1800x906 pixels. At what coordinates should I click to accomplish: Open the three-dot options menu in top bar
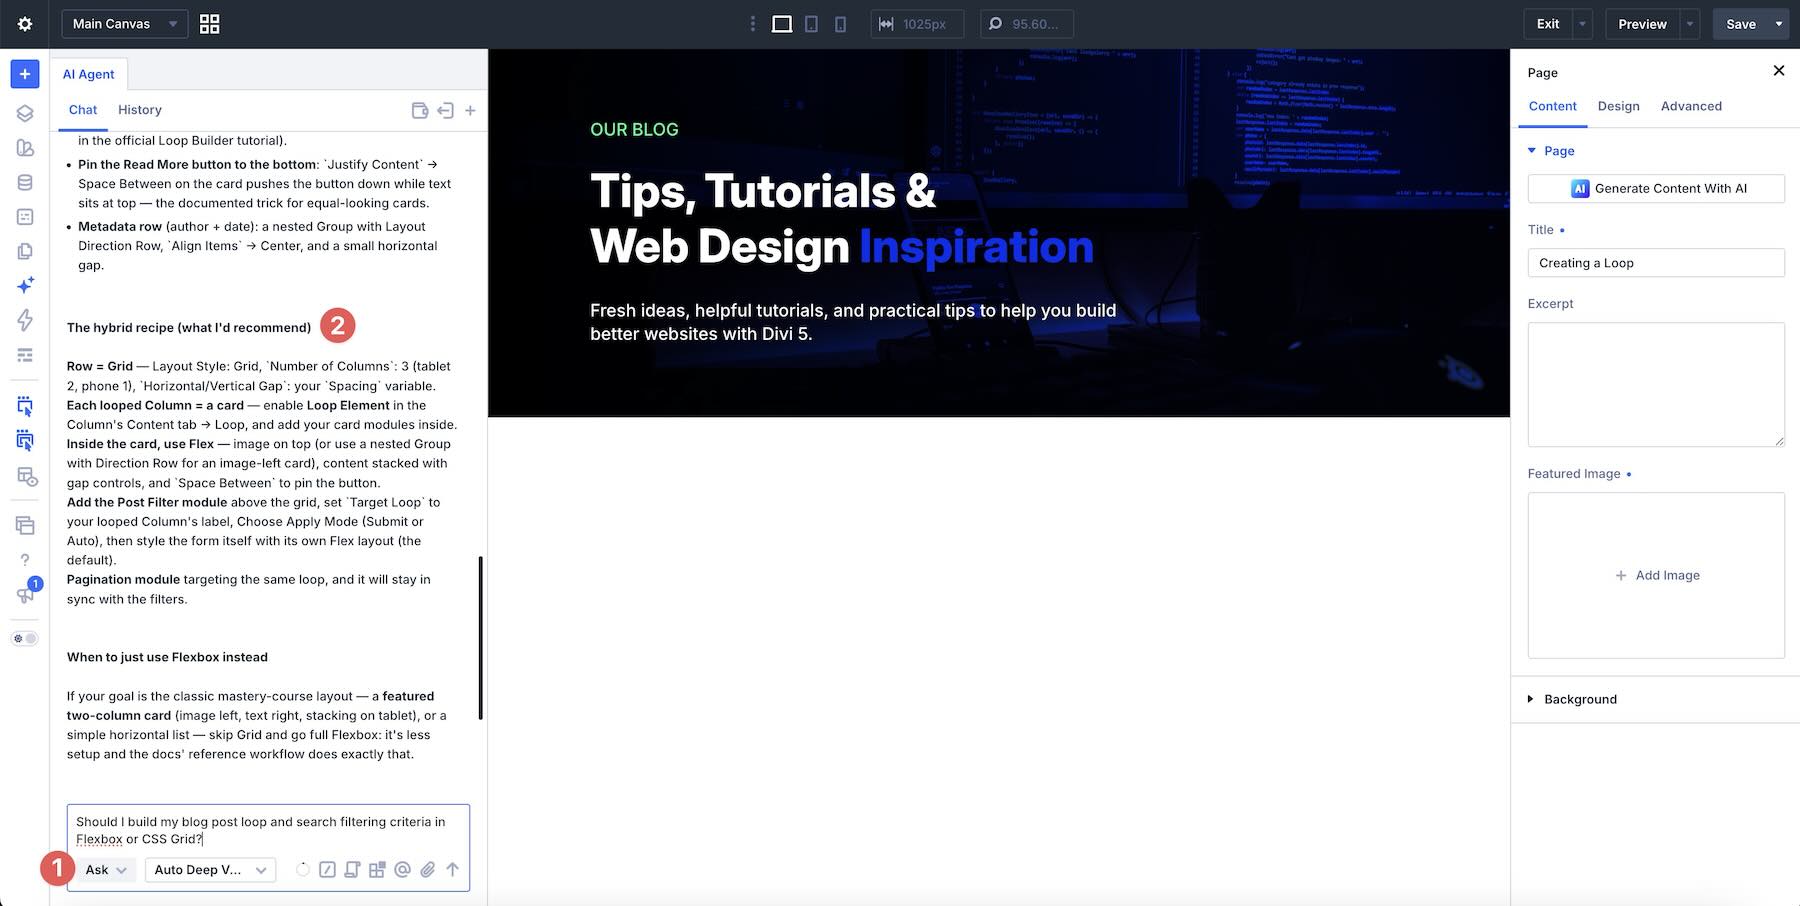click(x=753, y=24)
